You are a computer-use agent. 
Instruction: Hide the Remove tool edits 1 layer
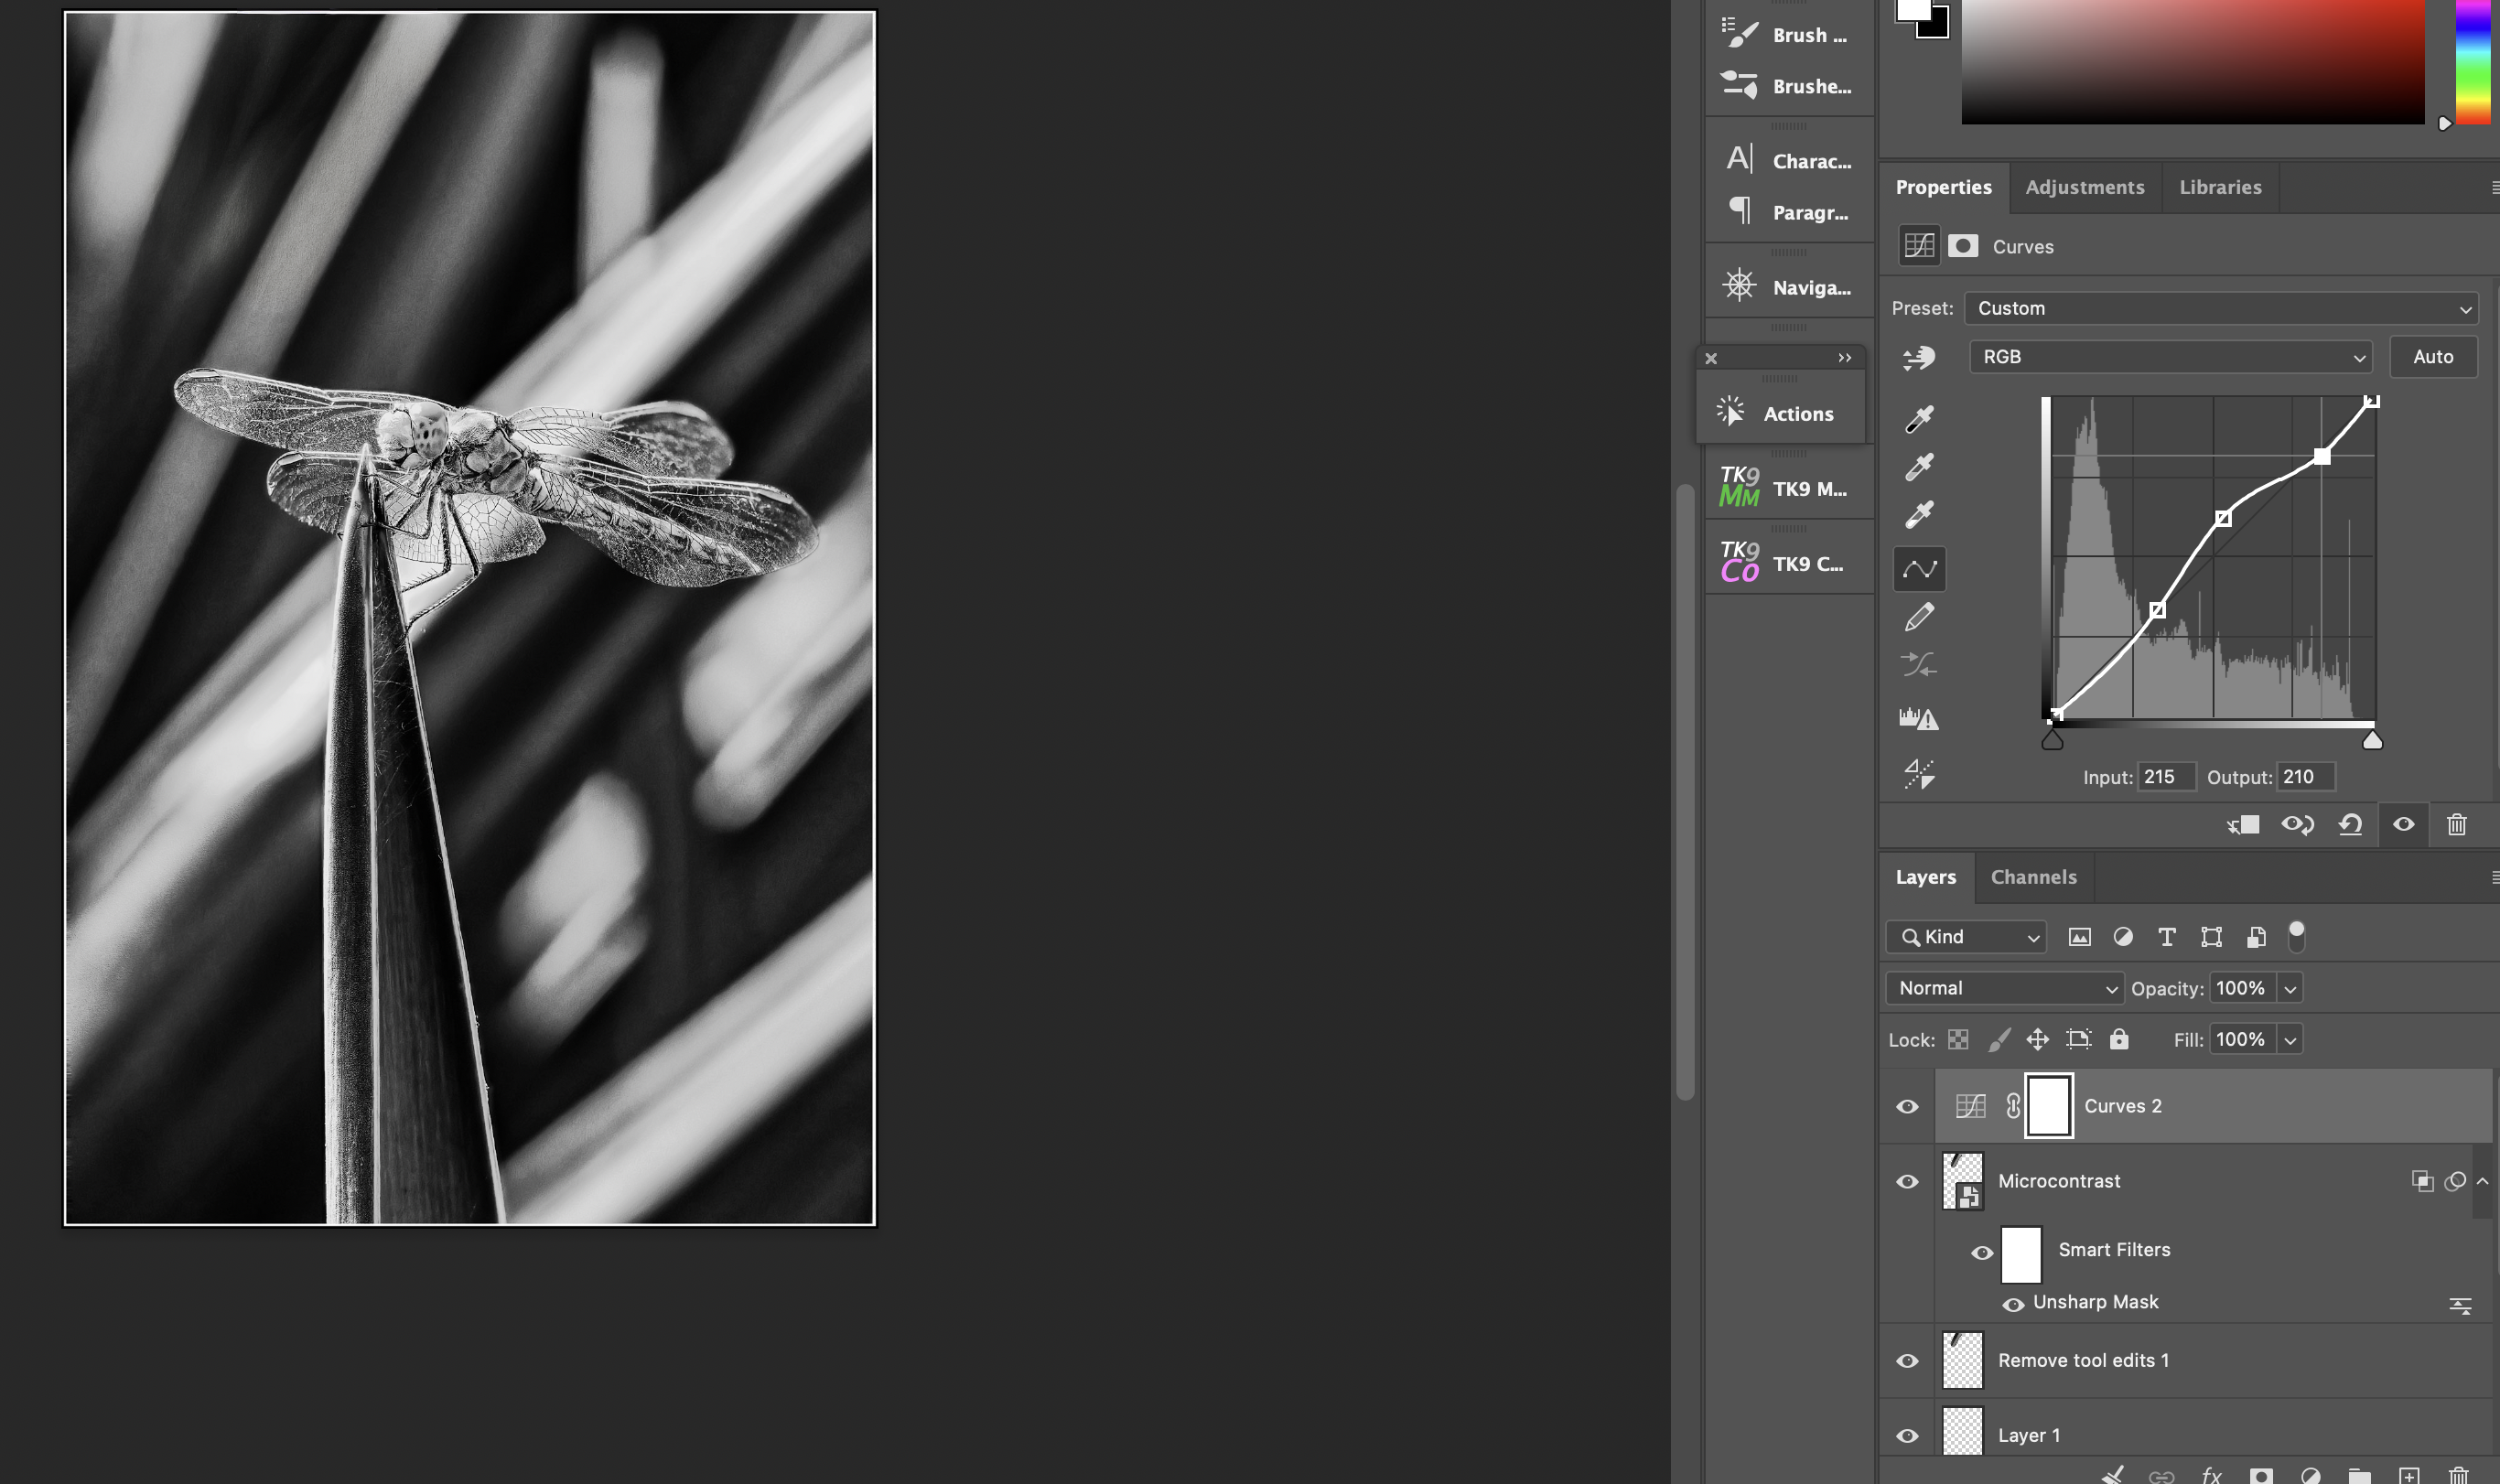coord(1907,1361)
